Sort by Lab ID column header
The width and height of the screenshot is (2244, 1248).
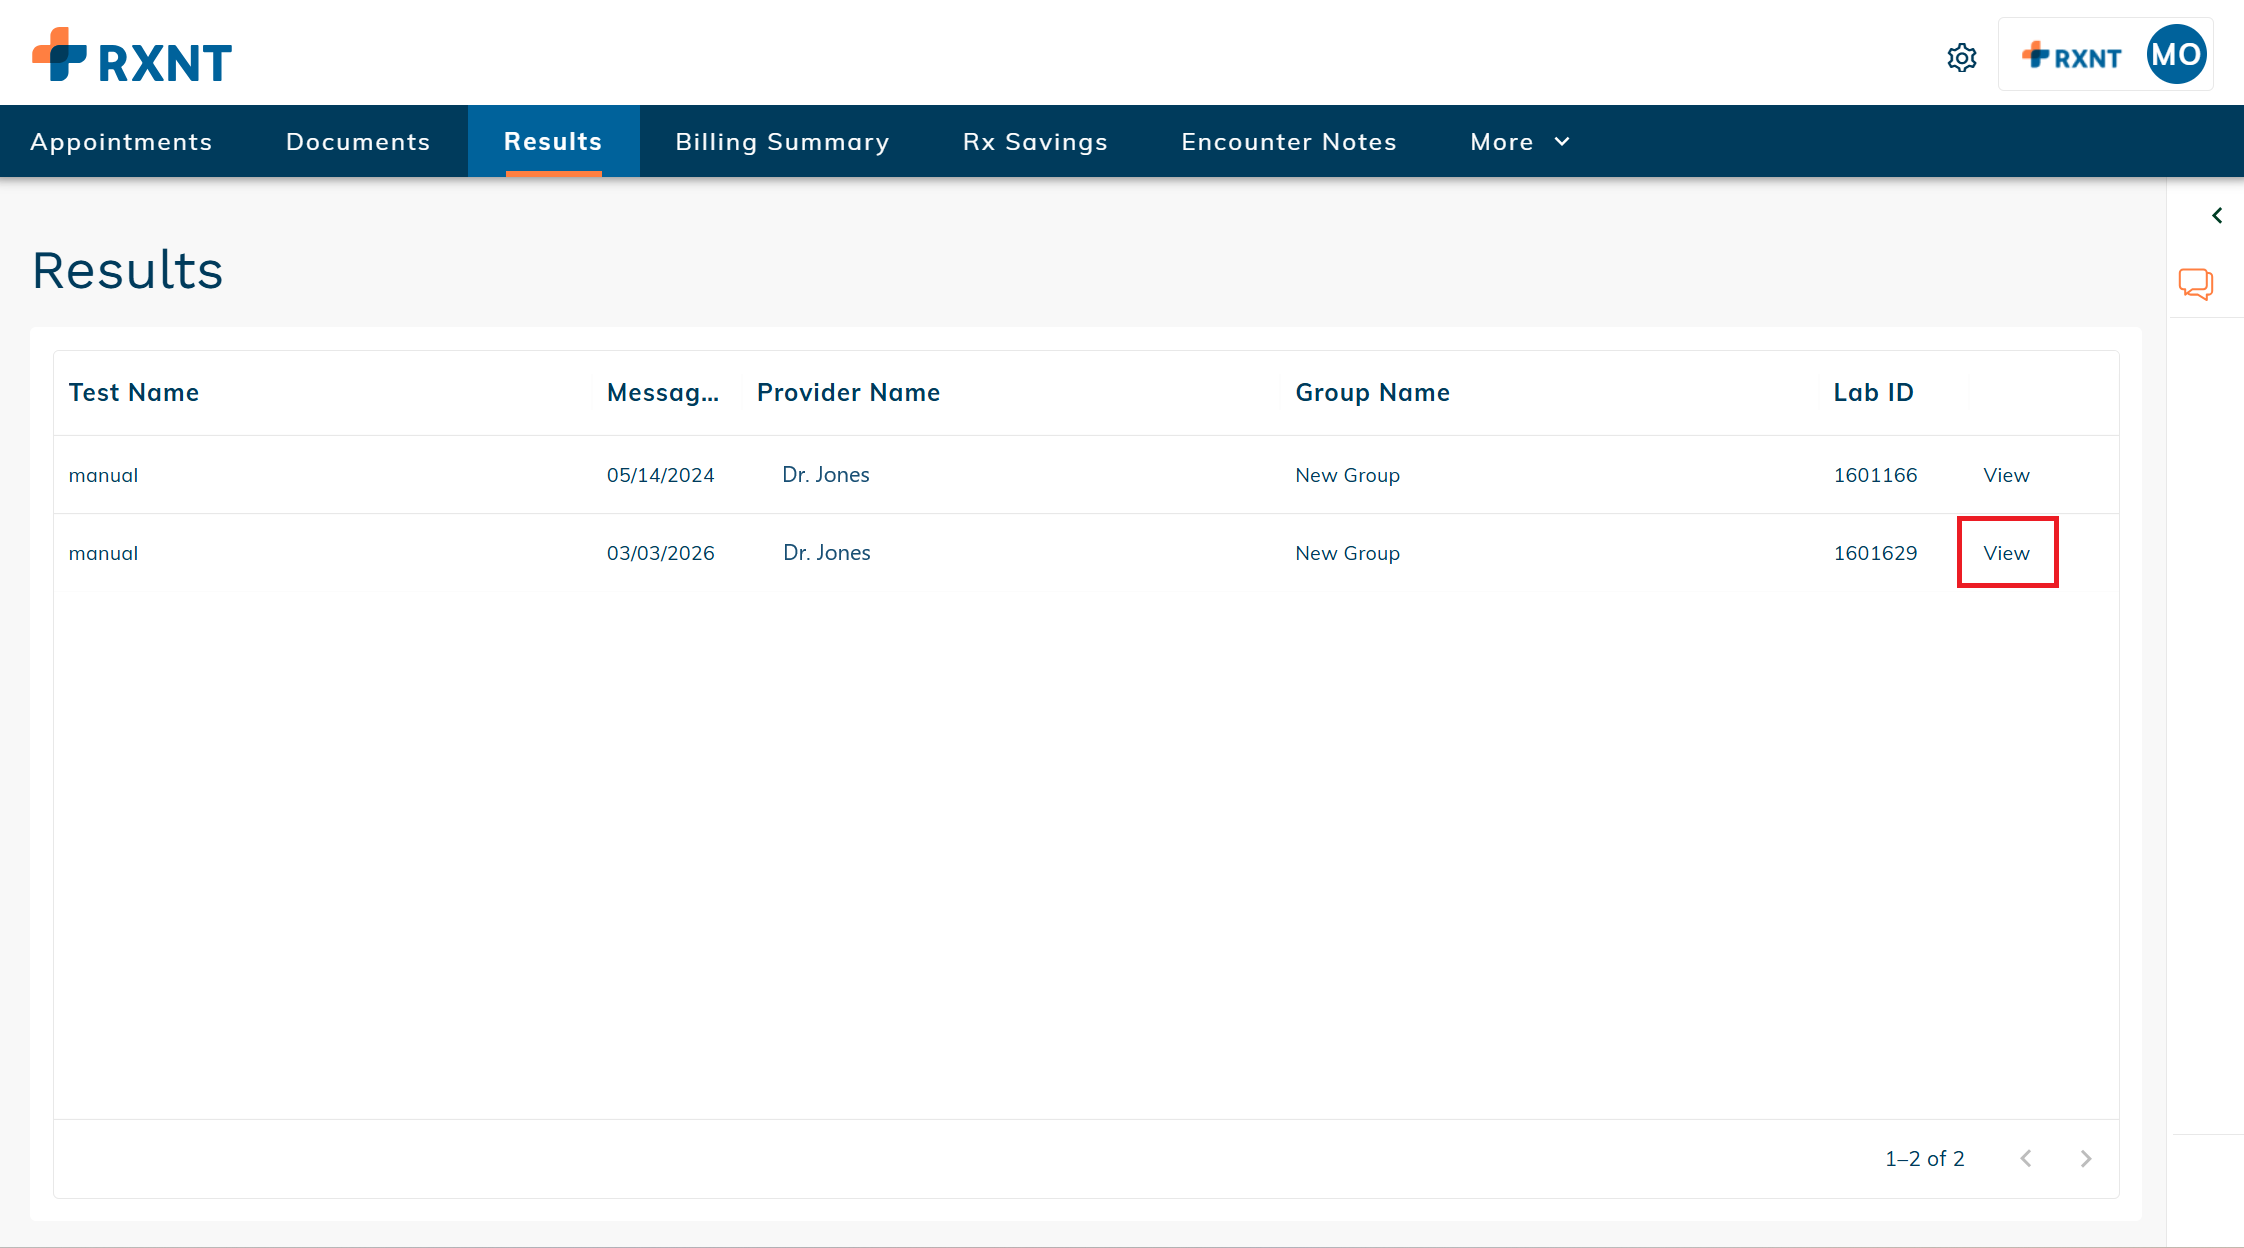point(1872,393)
